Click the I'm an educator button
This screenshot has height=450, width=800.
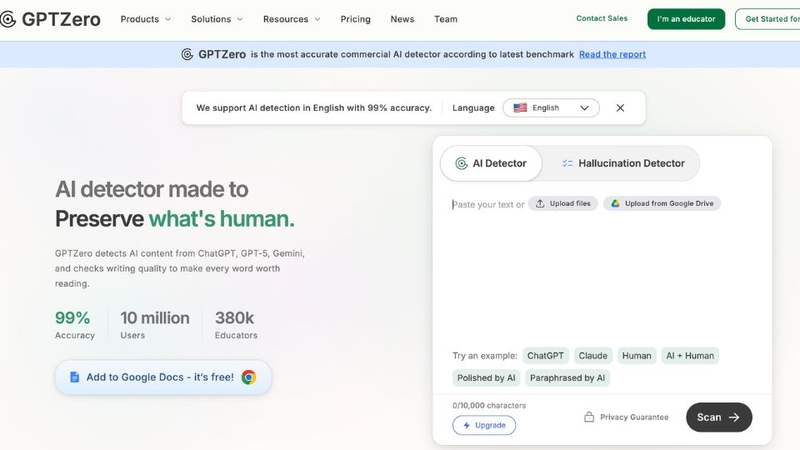686,19
